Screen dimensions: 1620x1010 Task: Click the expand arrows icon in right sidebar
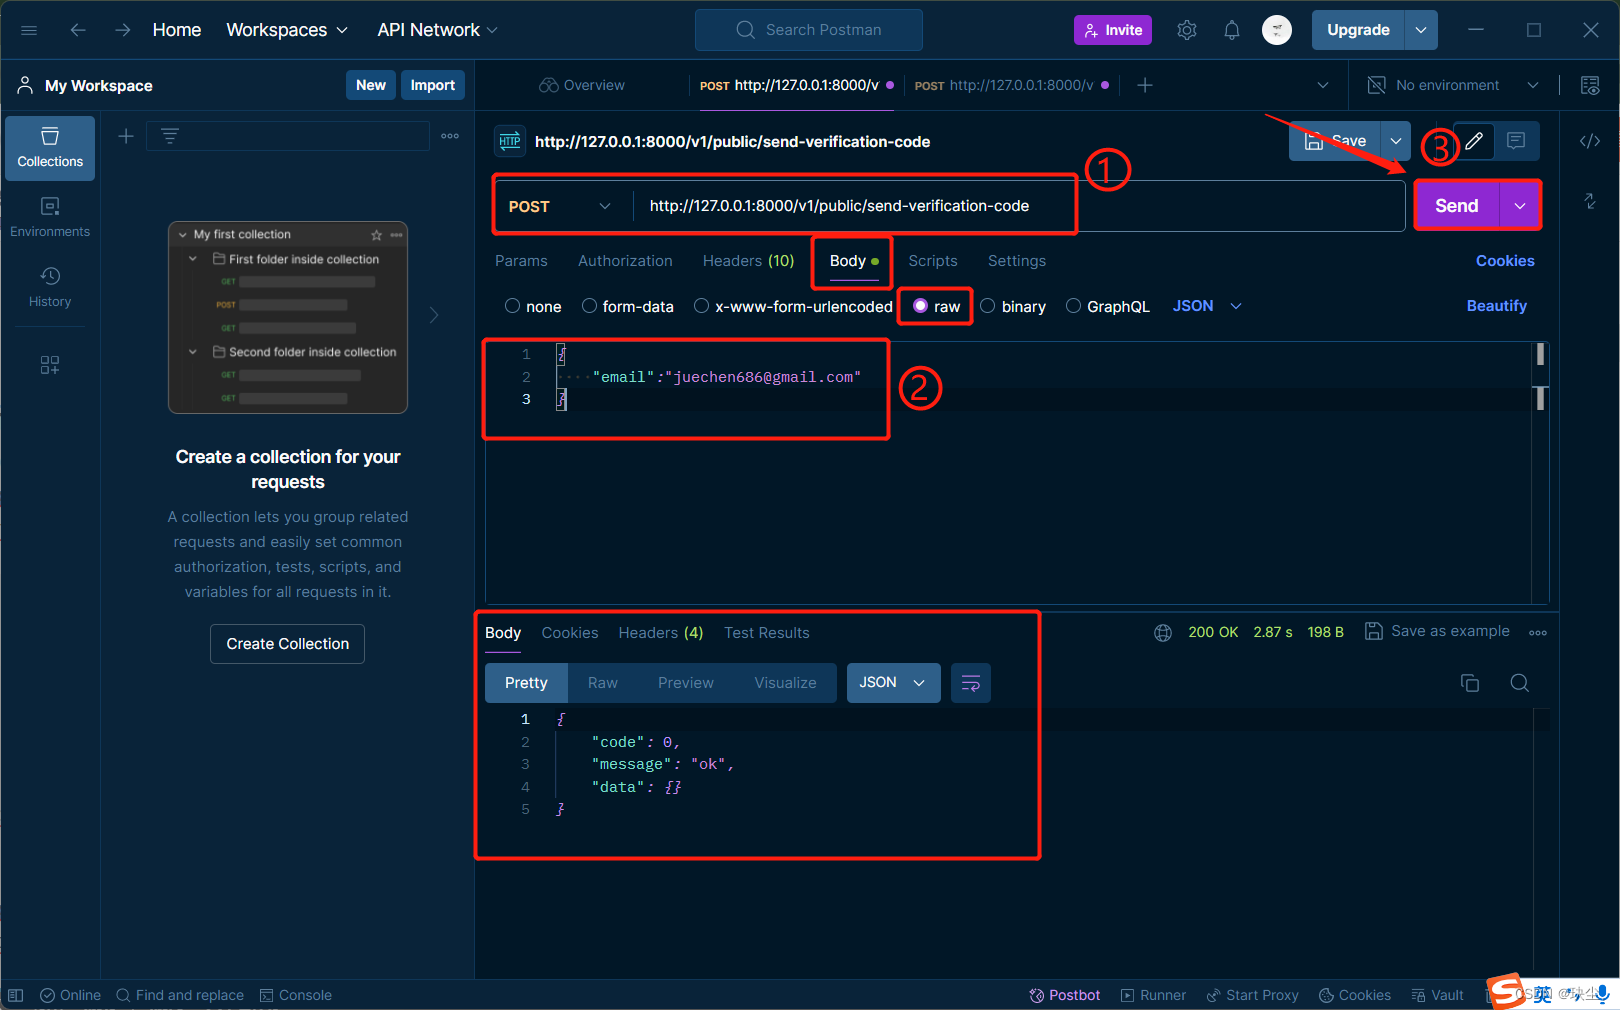coord(1590,201)
